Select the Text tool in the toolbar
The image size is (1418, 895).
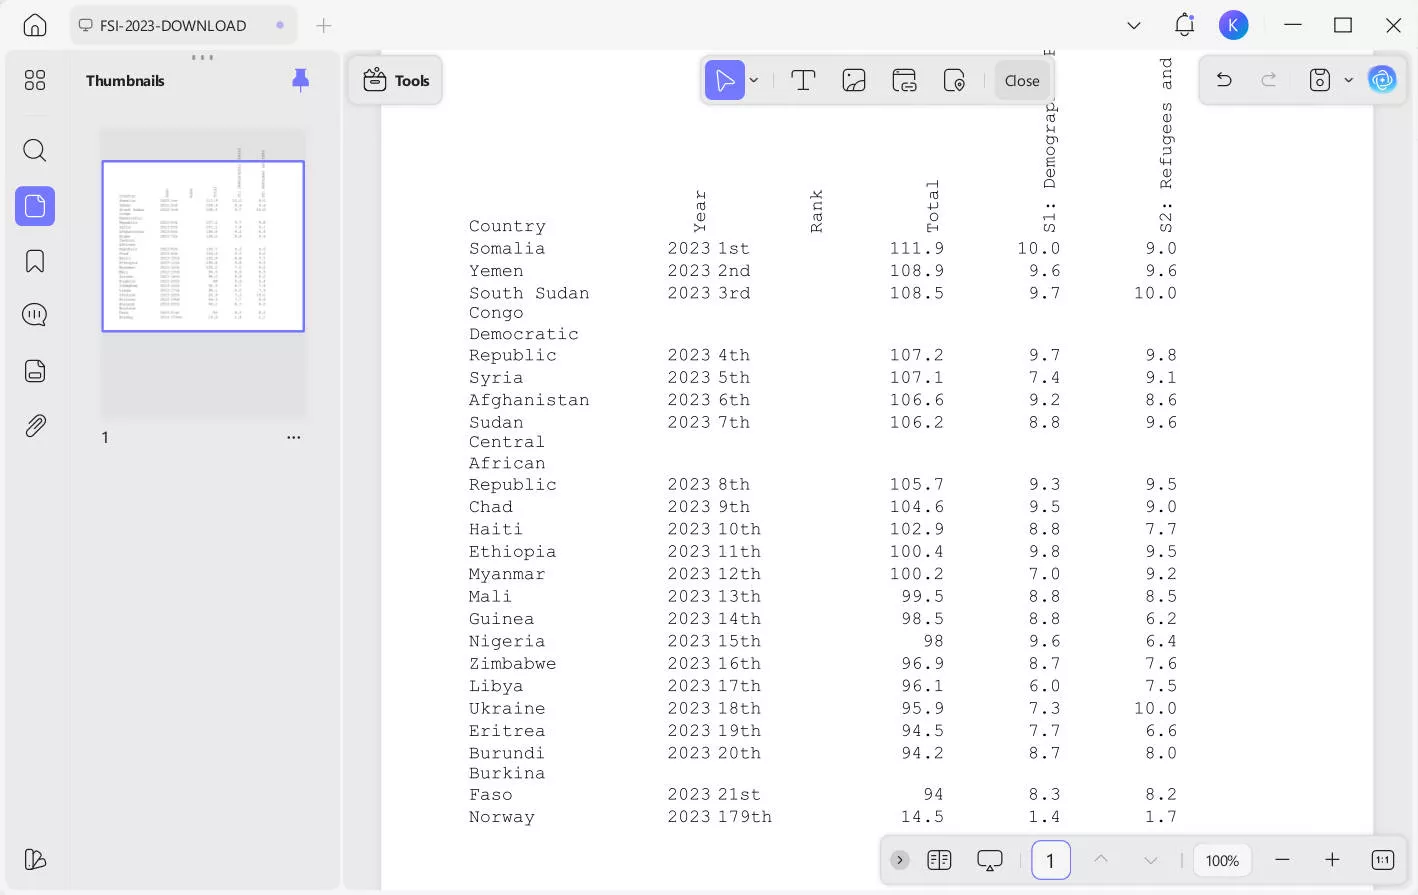(803, 80)
